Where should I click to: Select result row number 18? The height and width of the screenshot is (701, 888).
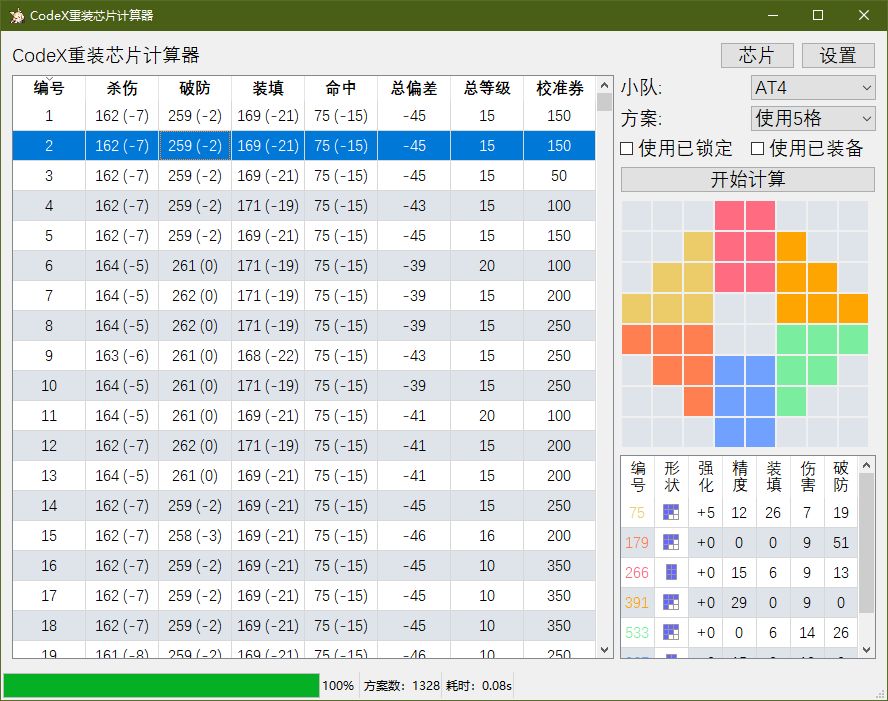(304, 626)
